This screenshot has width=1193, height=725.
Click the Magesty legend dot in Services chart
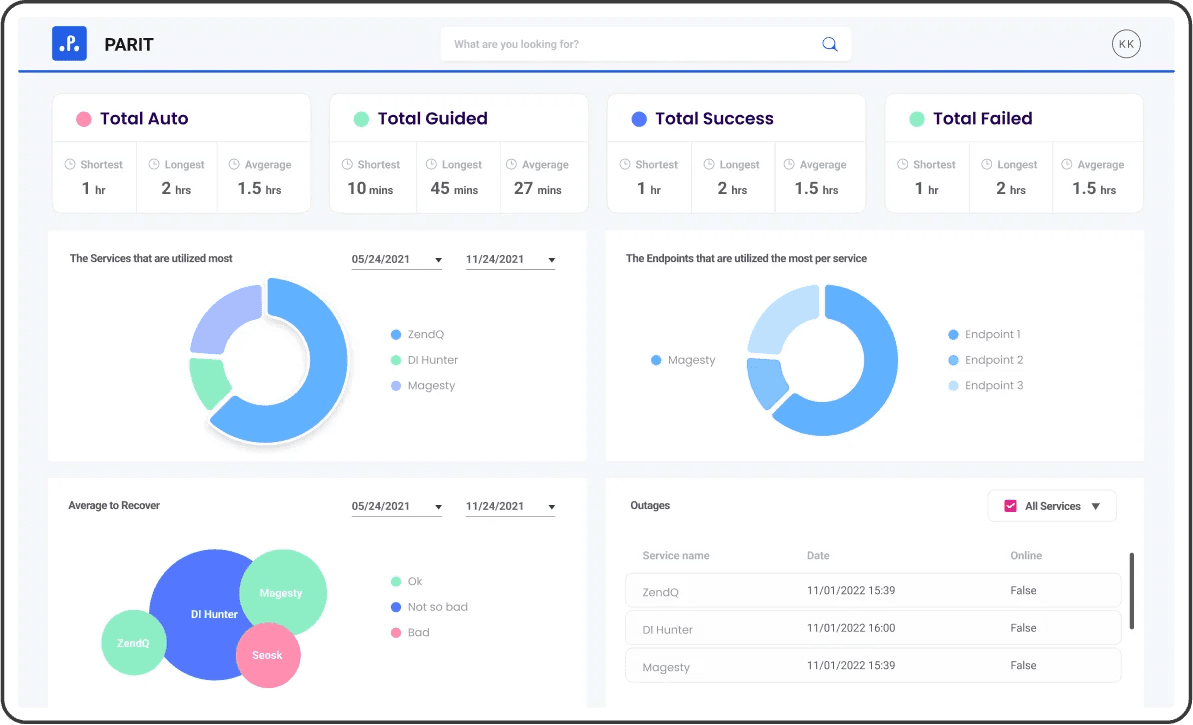click(396, 386)
